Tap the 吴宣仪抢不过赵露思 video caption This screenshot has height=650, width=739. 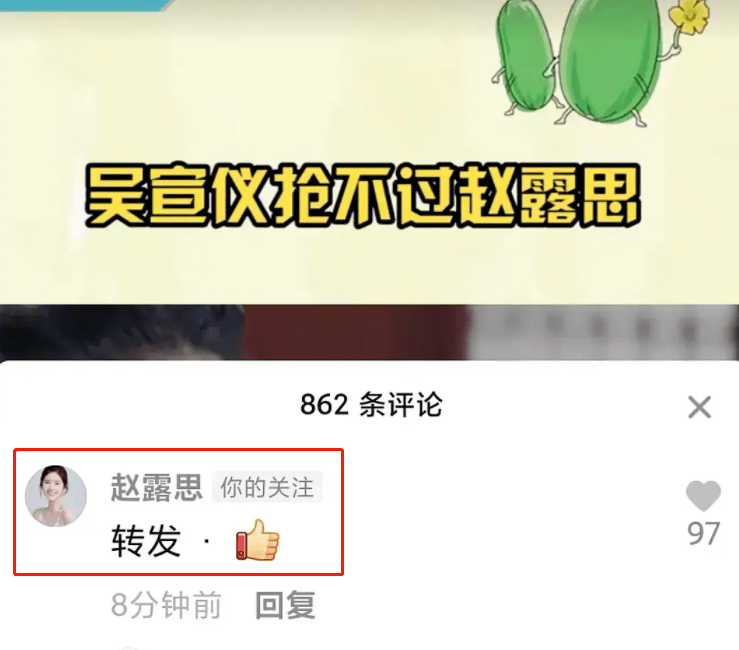click(x=363, y=195)
